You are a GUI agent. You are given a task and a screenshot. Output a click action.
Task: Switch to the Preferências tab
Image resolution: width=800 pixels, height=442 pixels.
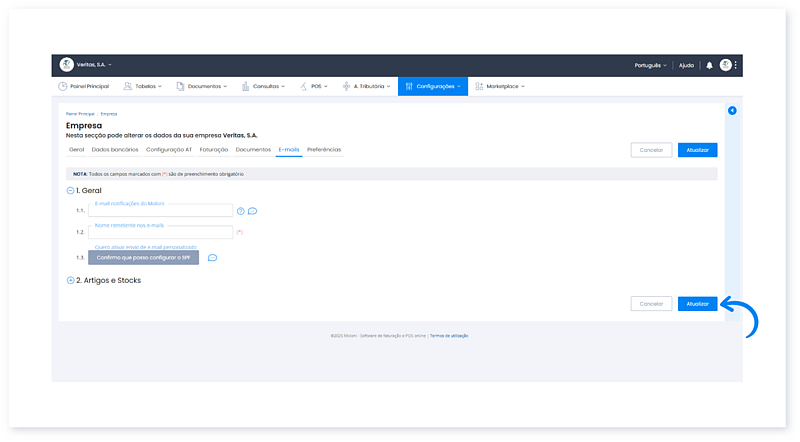(x=324, y=150)
